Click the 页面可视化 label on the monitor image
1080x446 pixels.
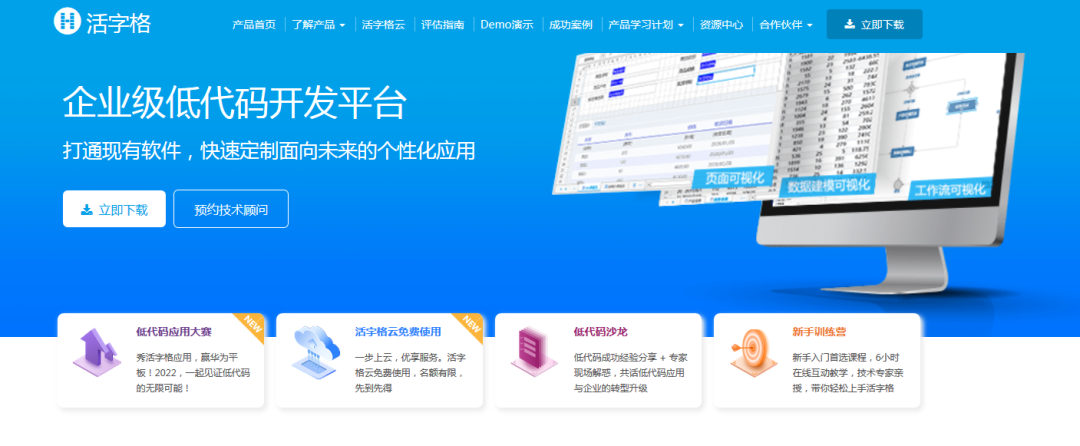(734, 178)
